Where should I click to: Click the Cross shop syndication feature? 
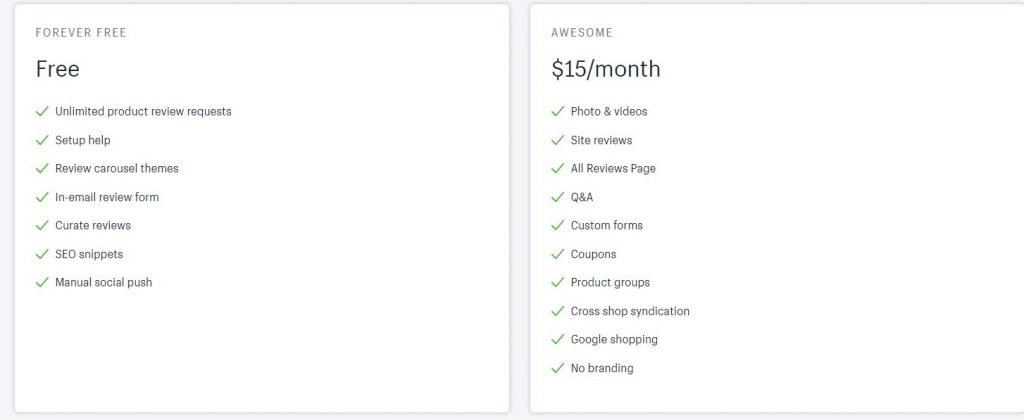coord(630,311)
